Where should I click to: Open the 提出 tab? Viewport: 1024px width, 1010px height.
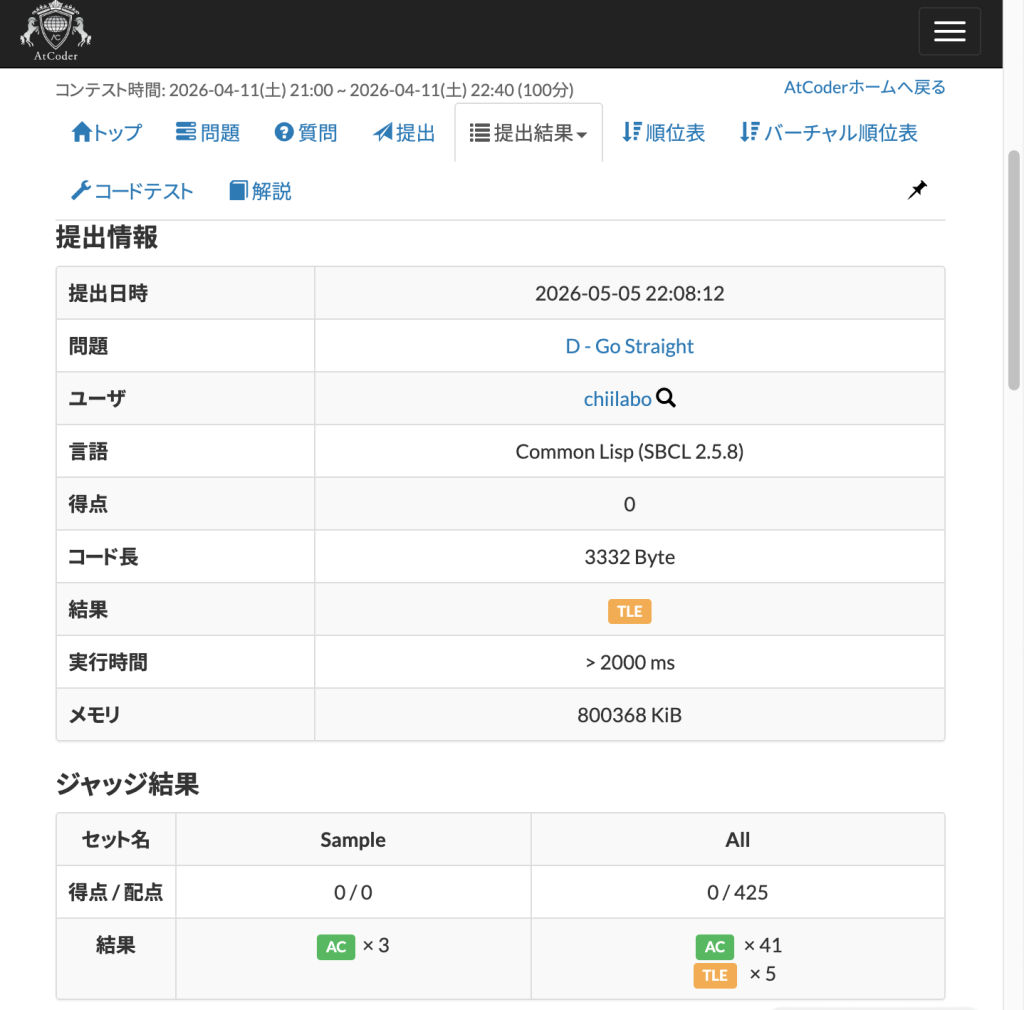click(x=404, y=133)
